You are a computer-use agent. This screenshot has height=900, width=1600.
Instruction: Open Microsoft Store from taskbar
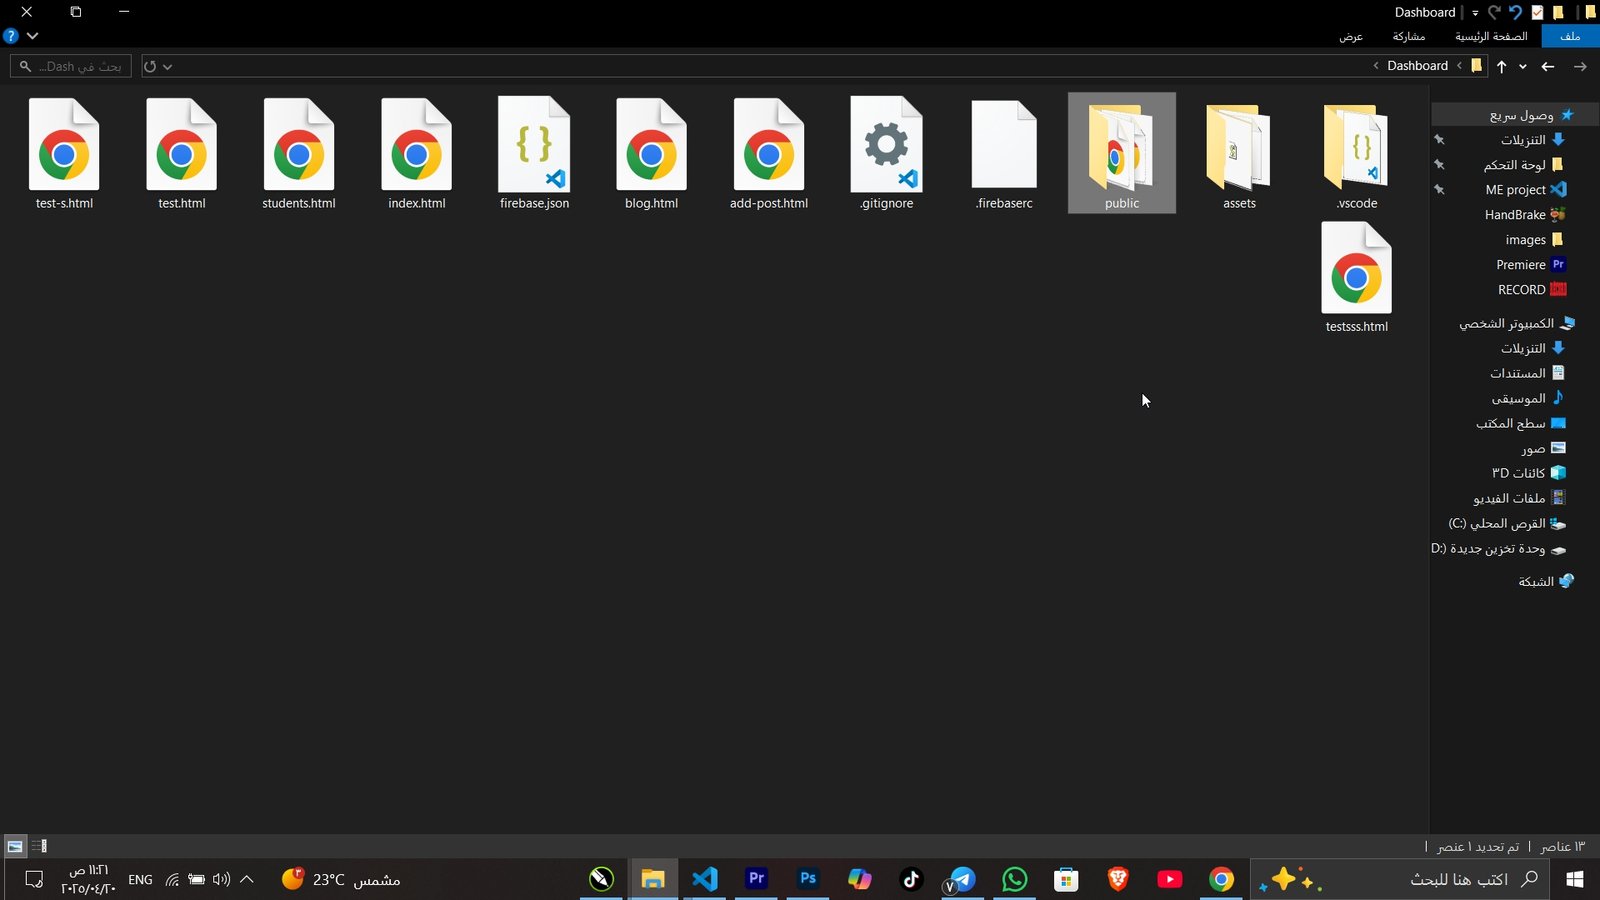[x=1066, y=879]
